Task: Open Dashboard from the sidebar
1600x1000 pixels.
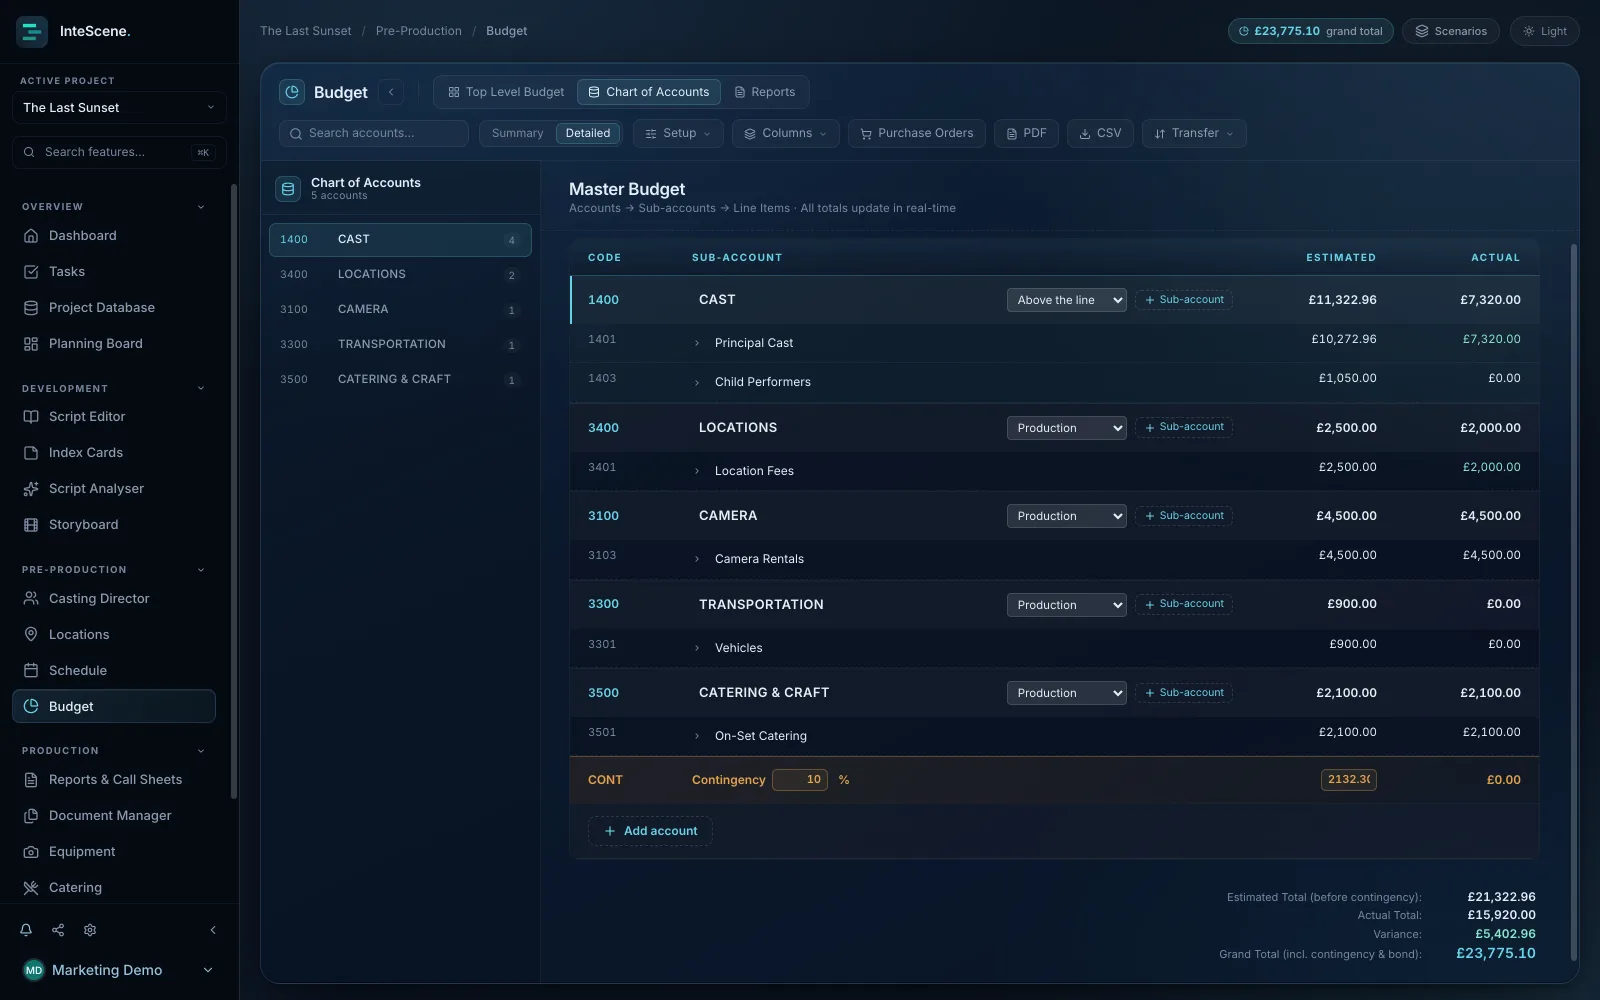Action: click(114, 236)
